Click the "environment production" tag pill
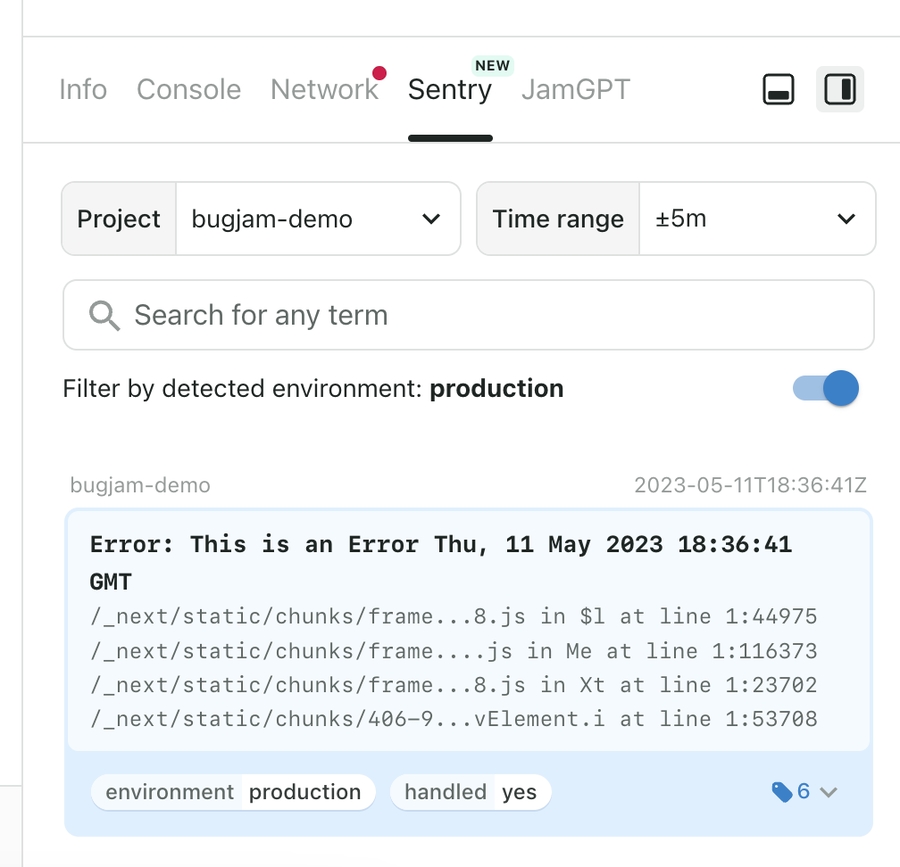The image size is (900, 867). tap(233, 792)
